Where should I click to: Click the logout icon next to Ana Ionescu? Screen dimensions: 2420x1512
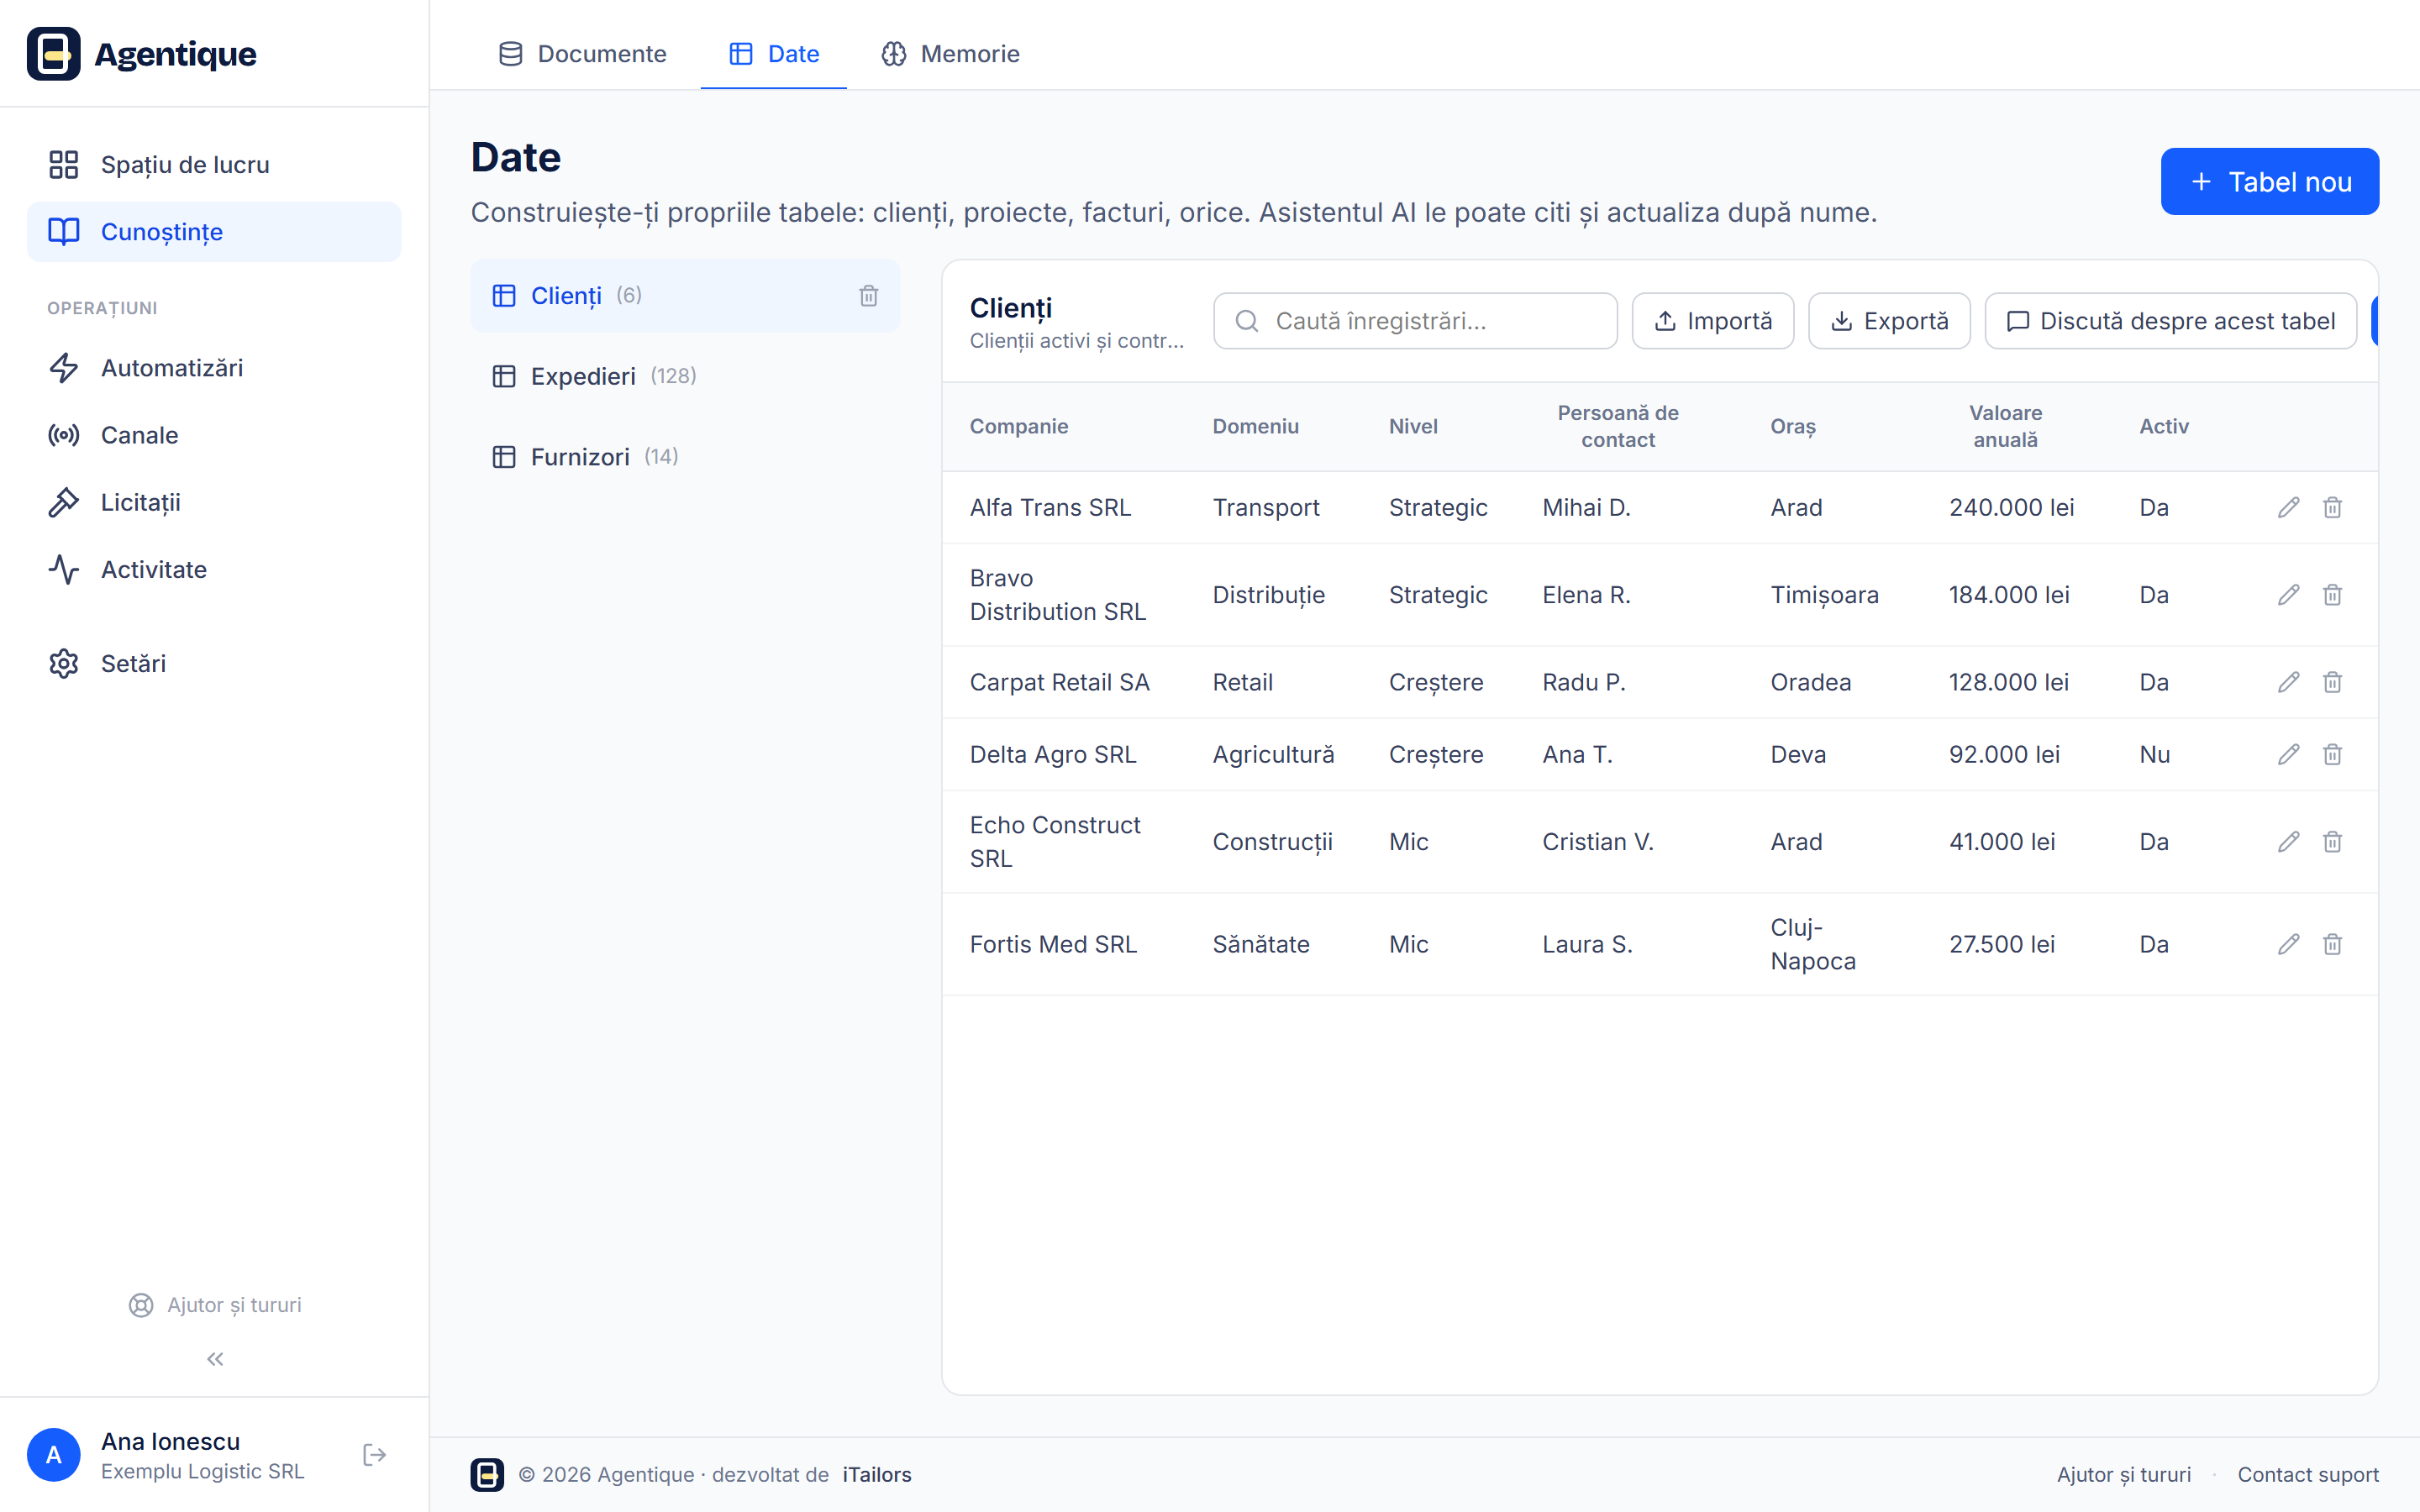375,1454
